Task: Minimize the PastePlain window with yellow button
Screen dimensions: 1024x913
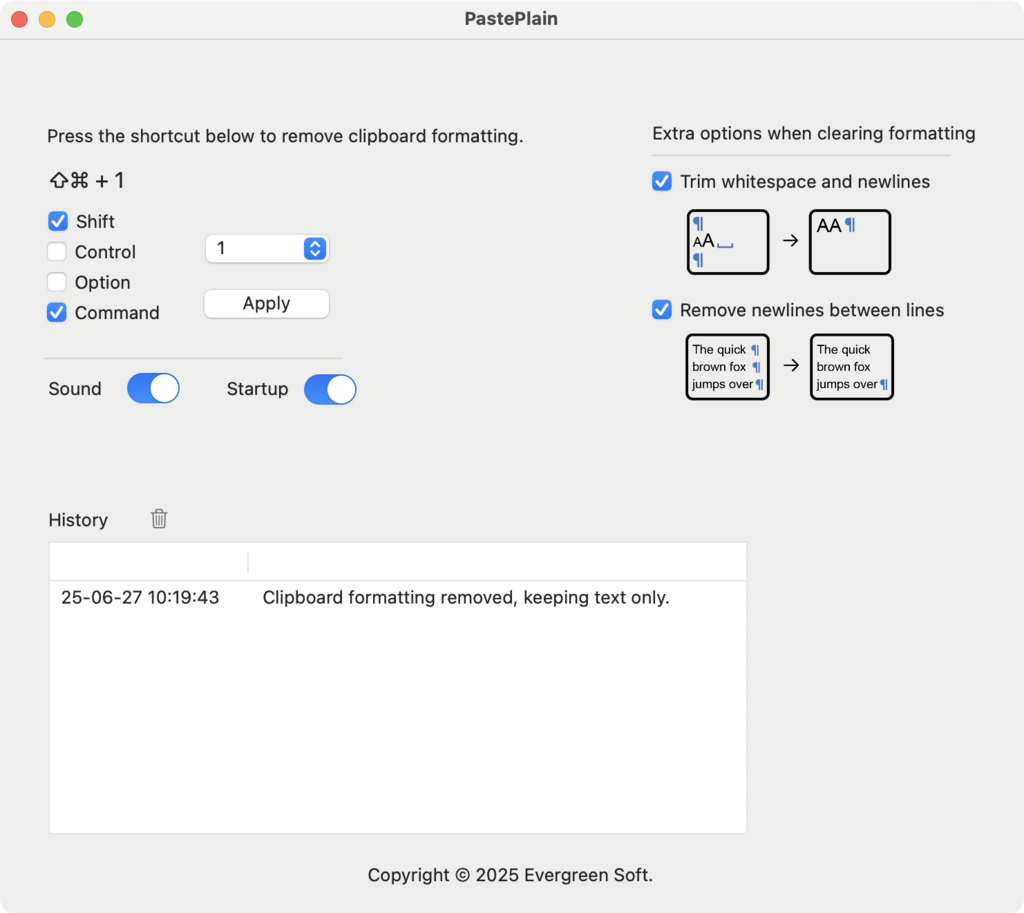Action: [47, 19]
